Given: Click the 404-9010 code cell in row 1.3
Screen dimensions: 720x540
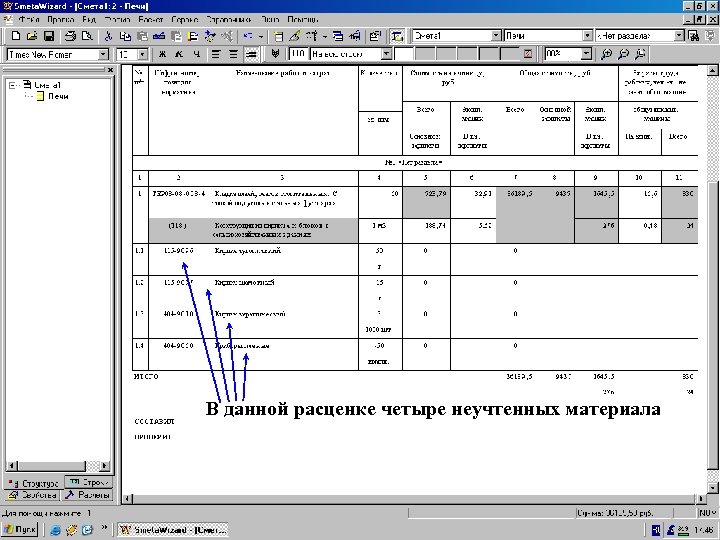Looking at the screenshot, I should [x=178, y=314].
